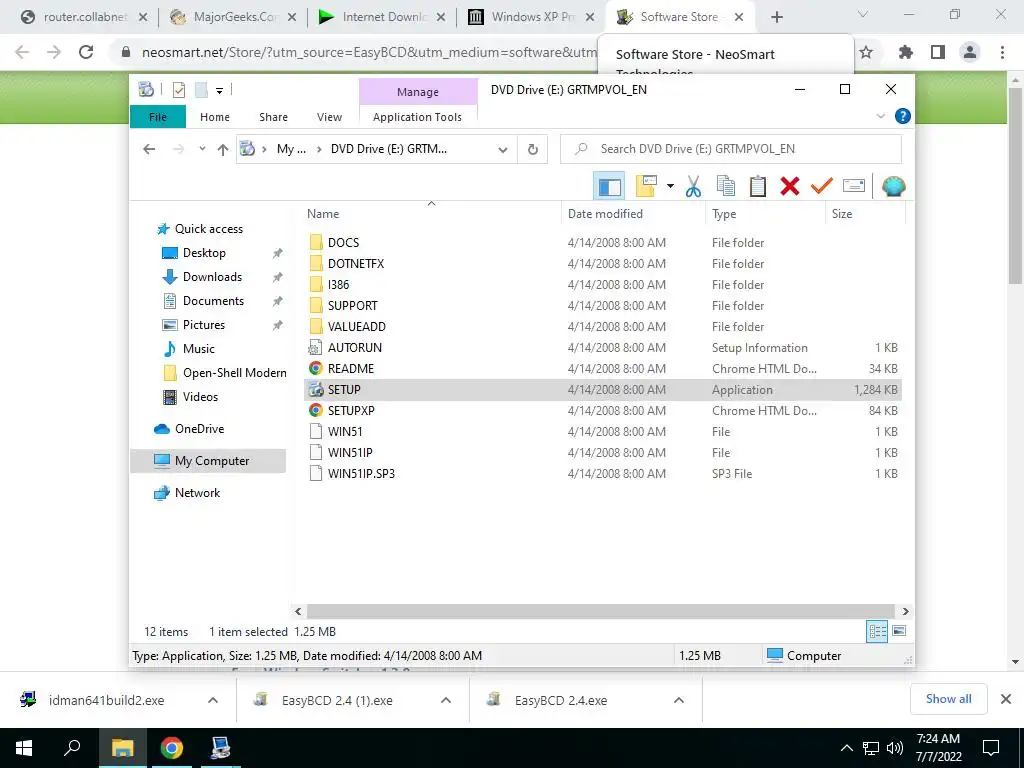Sort by the Size column header
The image size is (1024, 768).
point(865,214)
